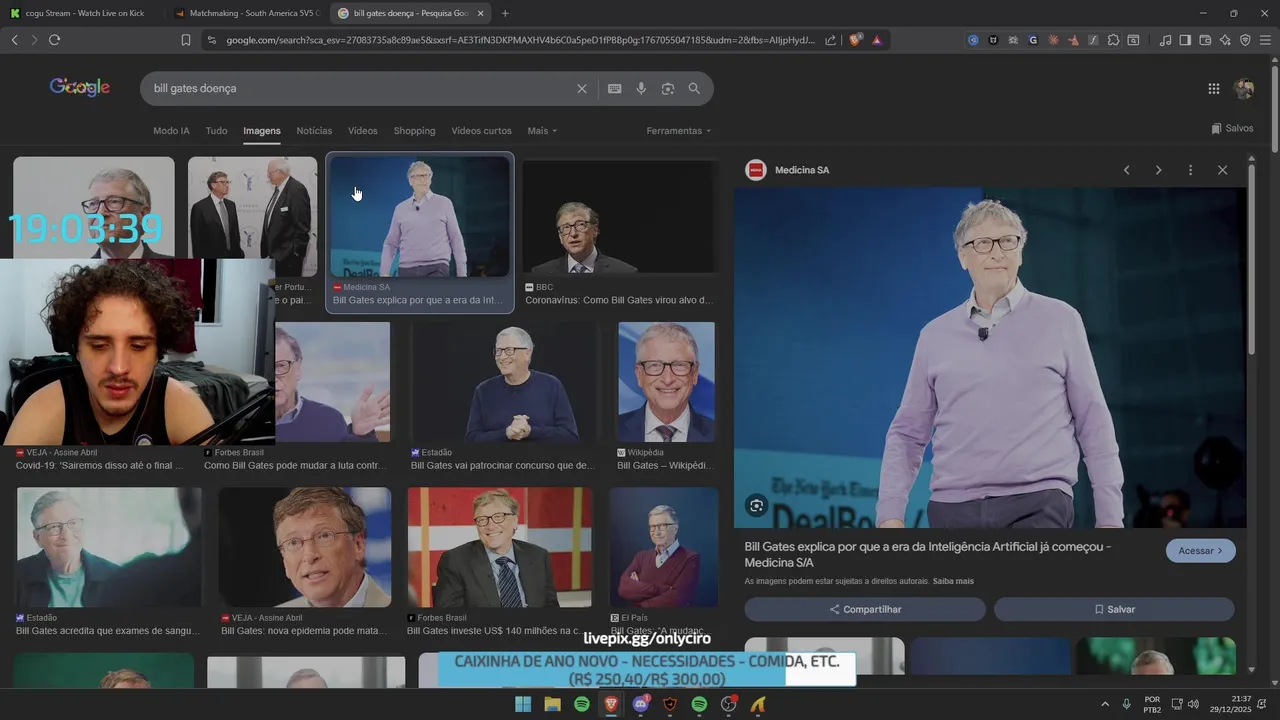
Task: Open Brave Rewards triangle icon
Action: click(x=877, y=40)
